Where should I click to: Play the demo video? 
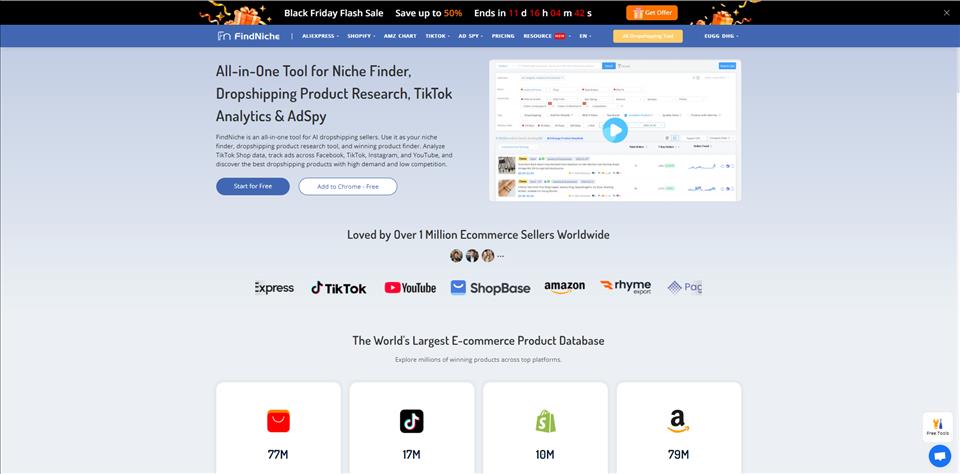[615, 130]
